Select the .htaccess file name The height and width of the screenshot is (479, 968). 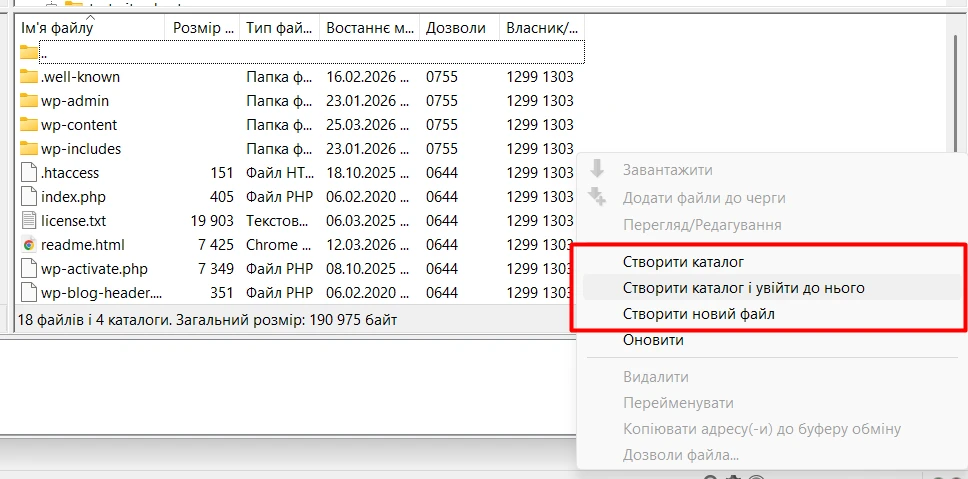pos(70,173)
